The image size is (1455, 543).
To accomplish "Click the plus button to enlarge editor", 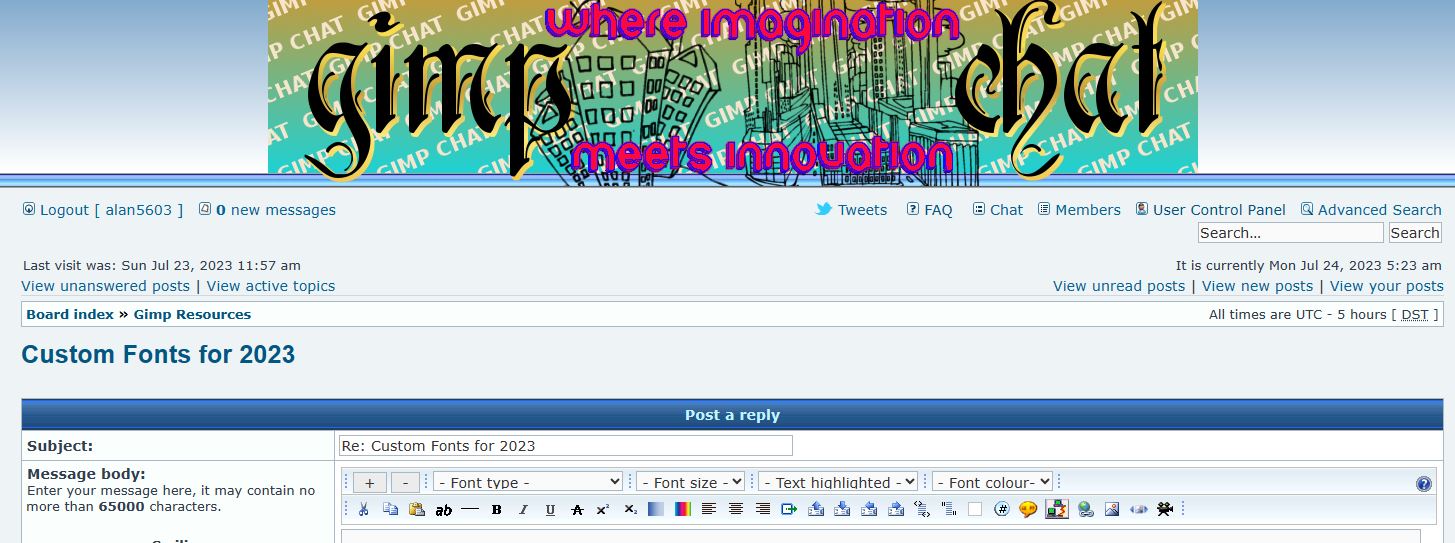I will [369, 482].
